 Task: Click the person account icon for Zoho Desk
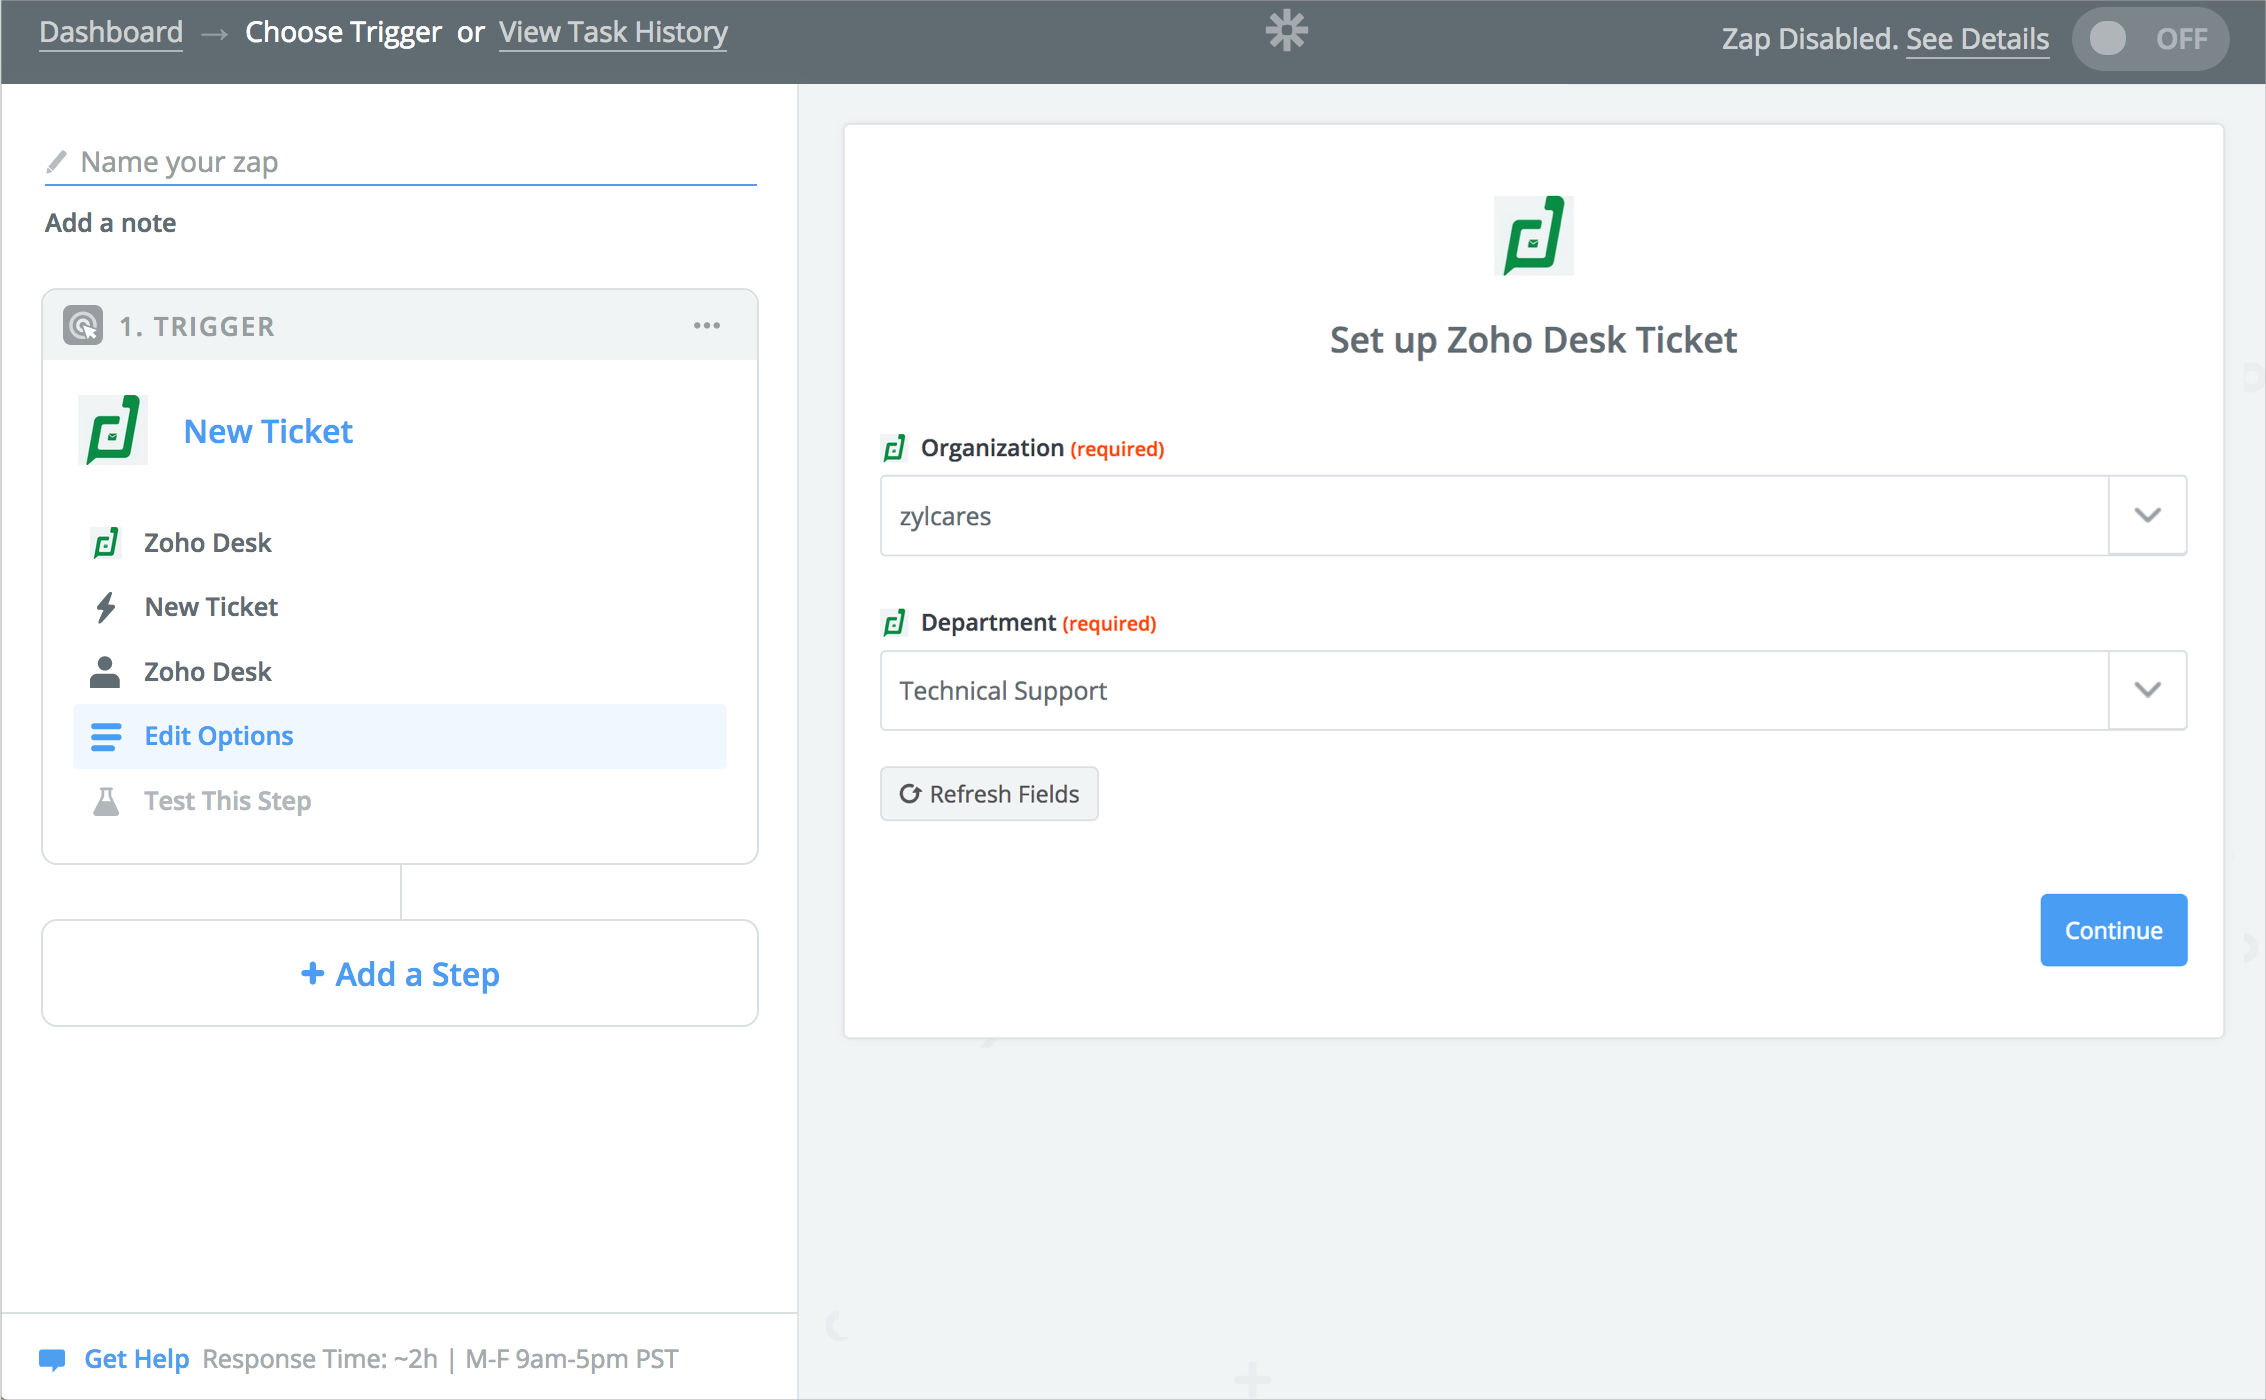click(105, 672)
